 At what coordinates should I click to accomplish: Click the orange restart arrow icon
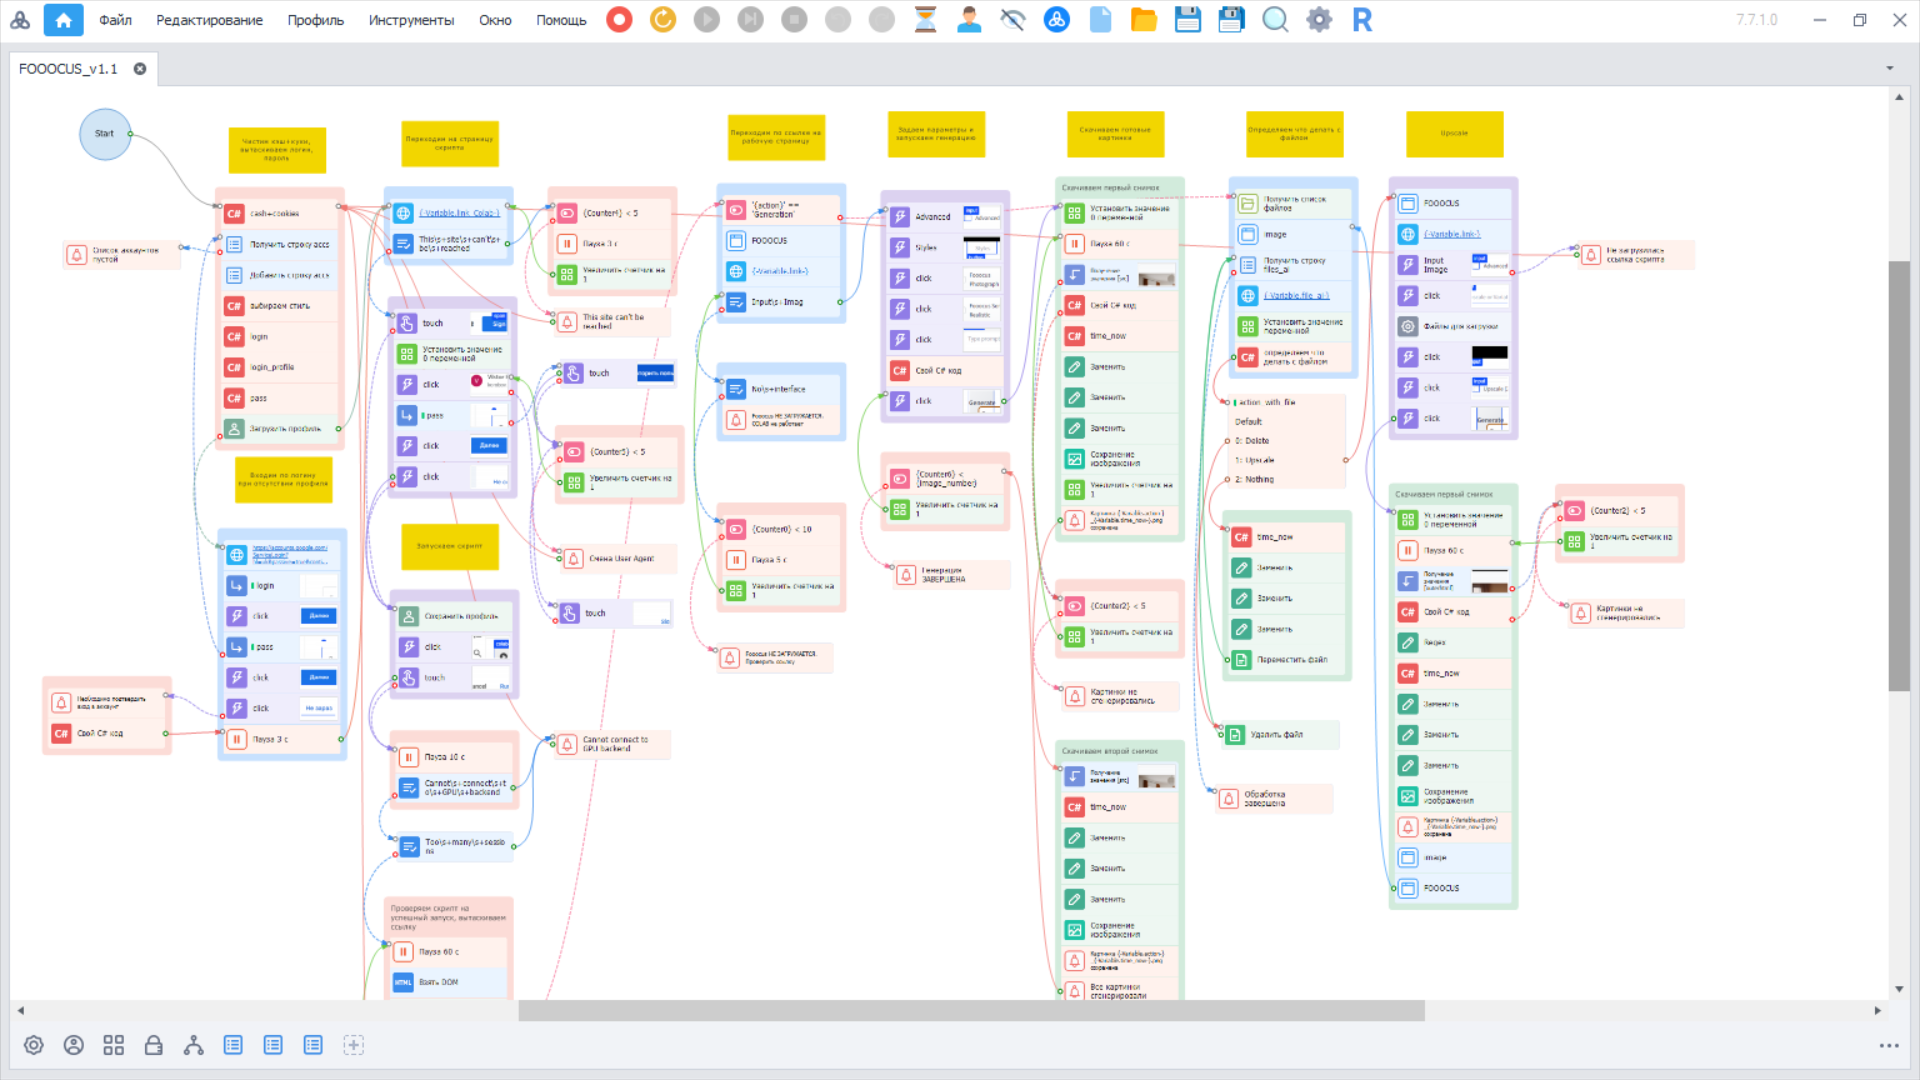pyautogui.click(x=663, y=19)
